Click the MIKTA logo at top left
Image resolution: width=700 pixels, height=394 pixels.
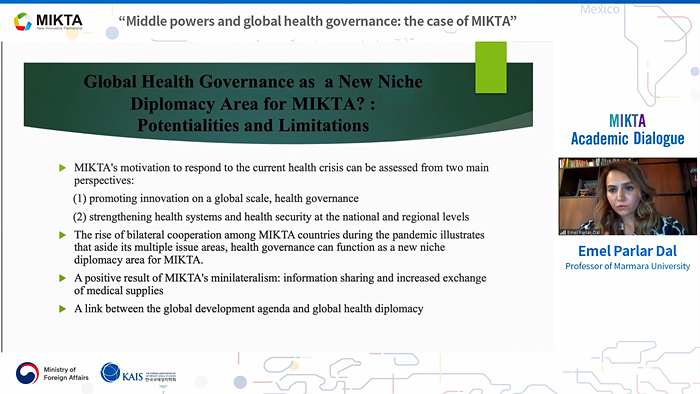(x=48, y=21)
